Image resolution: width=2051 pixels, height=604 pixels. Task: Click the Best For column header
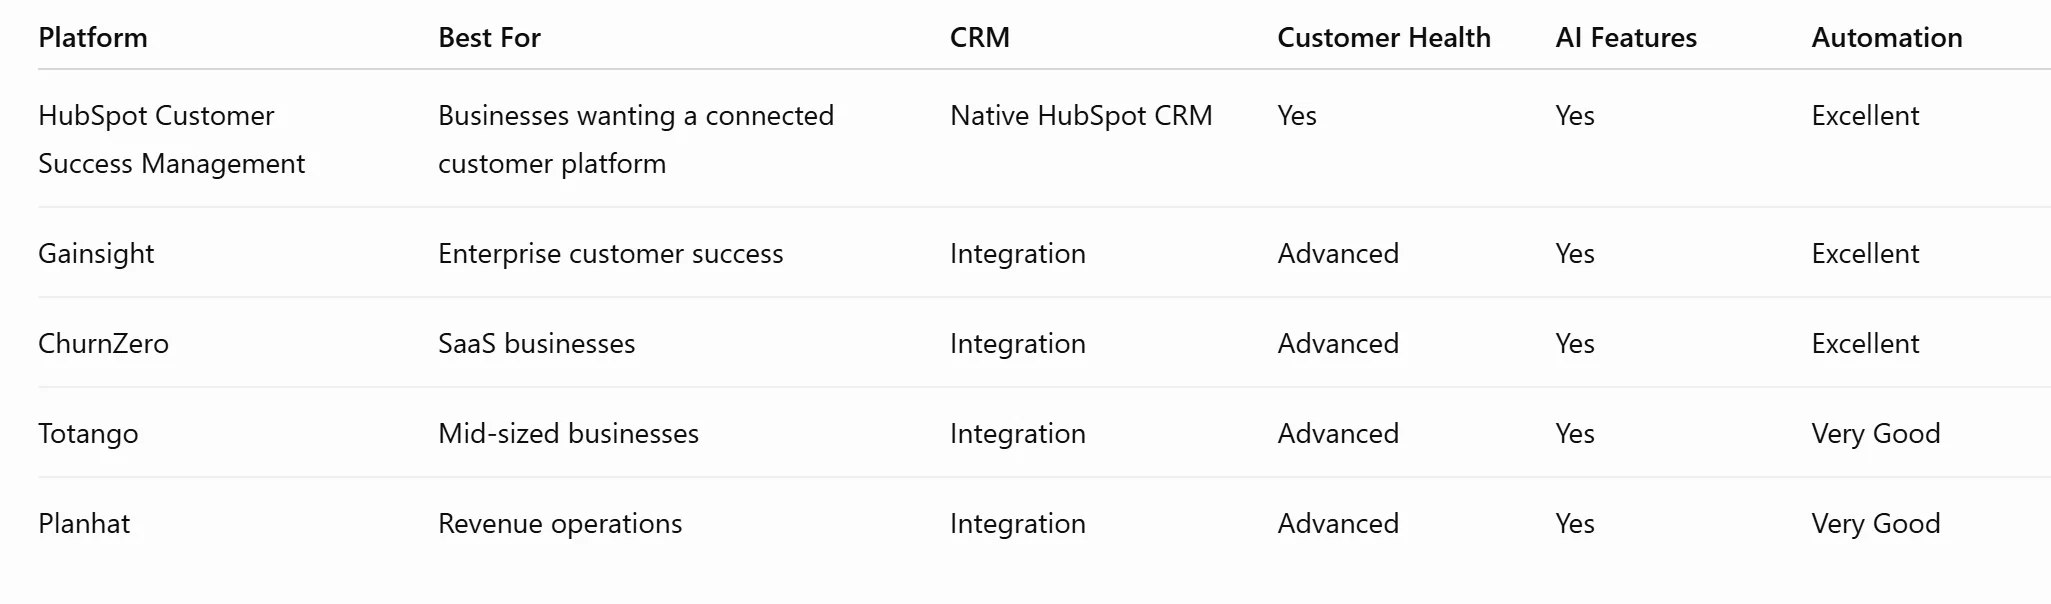coord(489,38)
